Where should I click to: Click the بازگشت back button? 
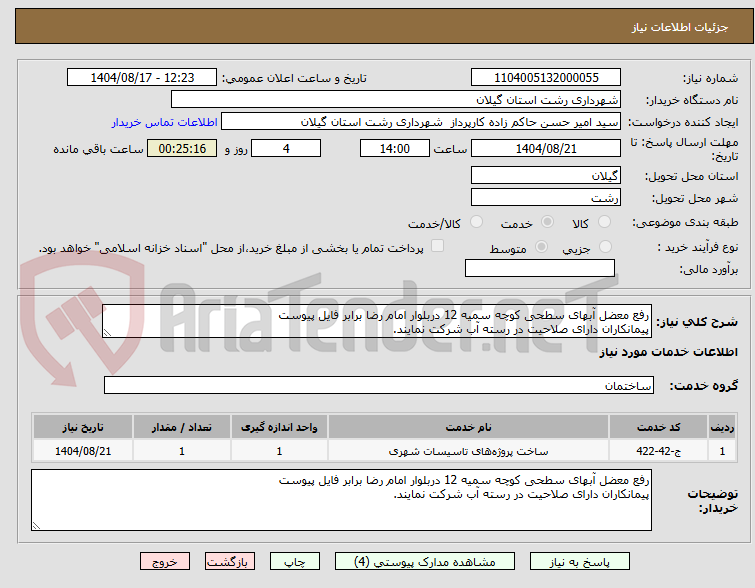click(x=230, y=562)
